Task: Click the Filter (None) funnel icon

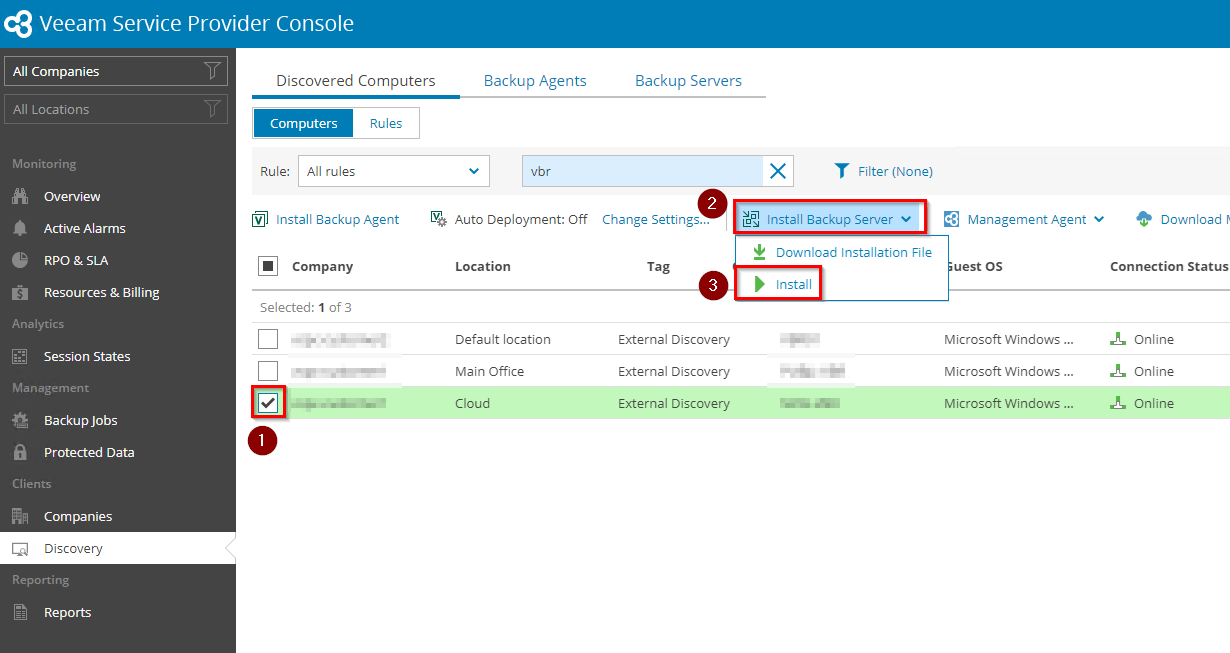Action: [x=842, y=171]
